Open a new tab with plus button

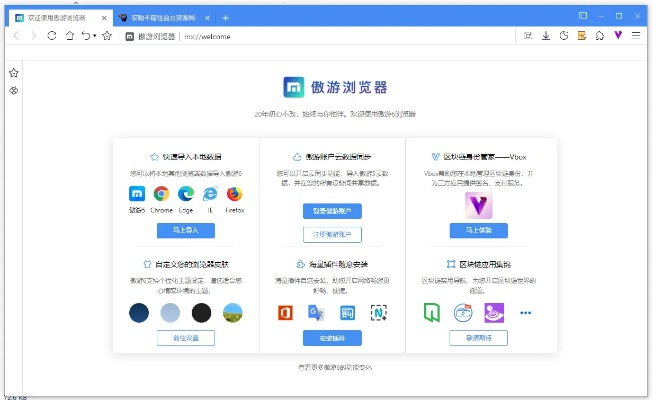pos(226,17)
